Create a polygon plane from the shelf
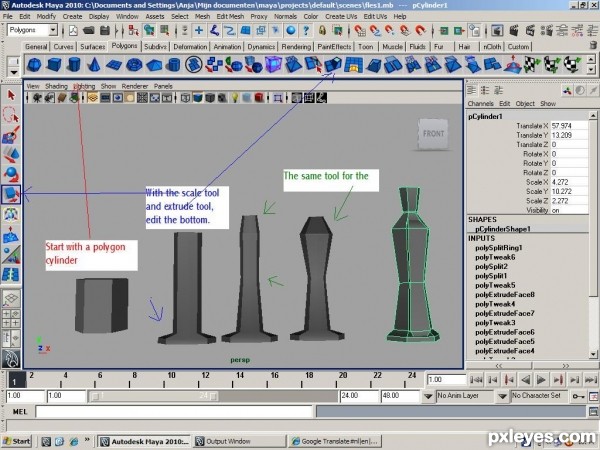The width and height of the screenshot is (600, 450). pyautogui.click(x=114, y=64)
